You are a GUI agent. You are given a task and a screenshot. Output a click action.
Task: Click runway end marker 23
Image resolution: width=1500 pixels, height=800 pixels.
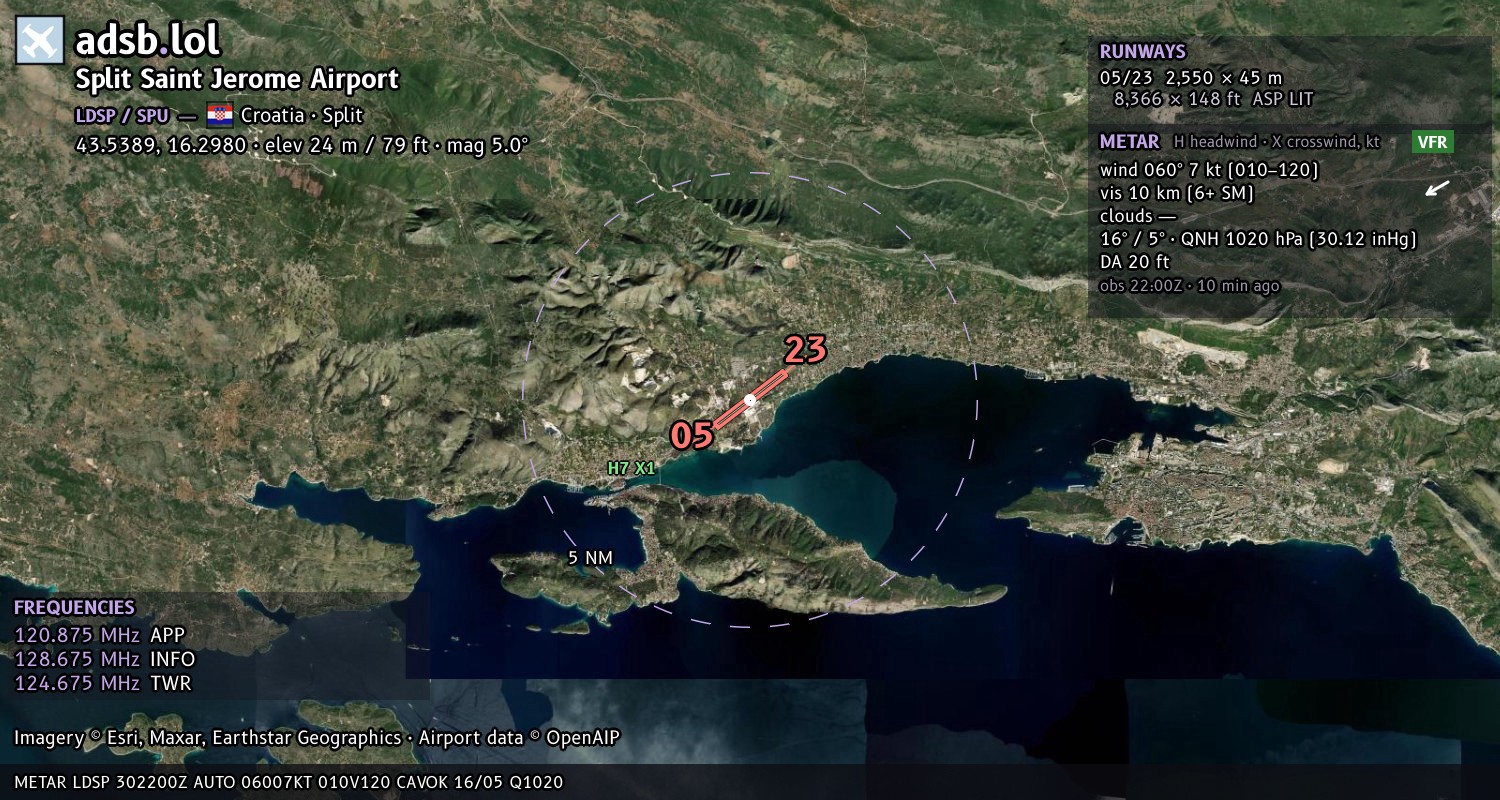coord(805,350)
